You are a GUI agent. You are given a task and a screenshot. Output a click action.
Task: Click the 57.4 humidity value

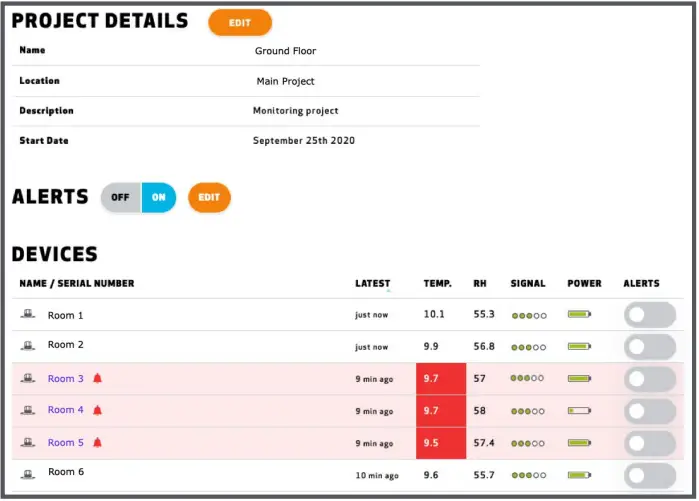click(x=484, y=443)
